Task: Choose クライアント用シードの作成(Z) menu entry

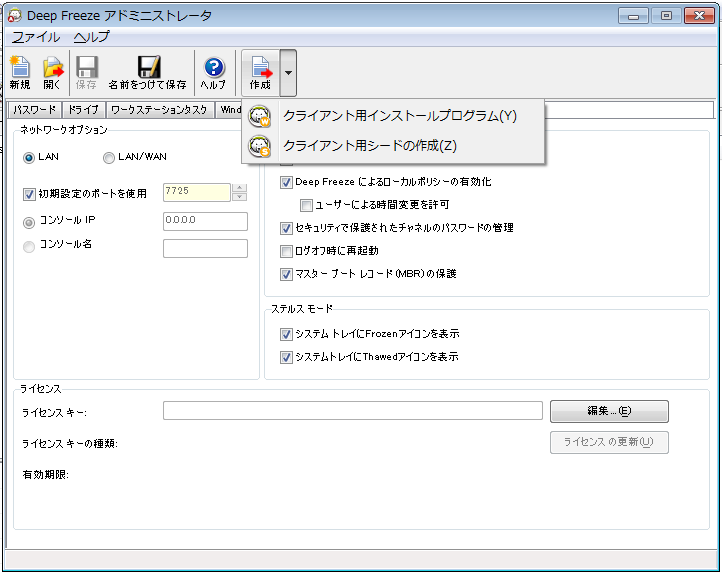Action: pos(393,146)
